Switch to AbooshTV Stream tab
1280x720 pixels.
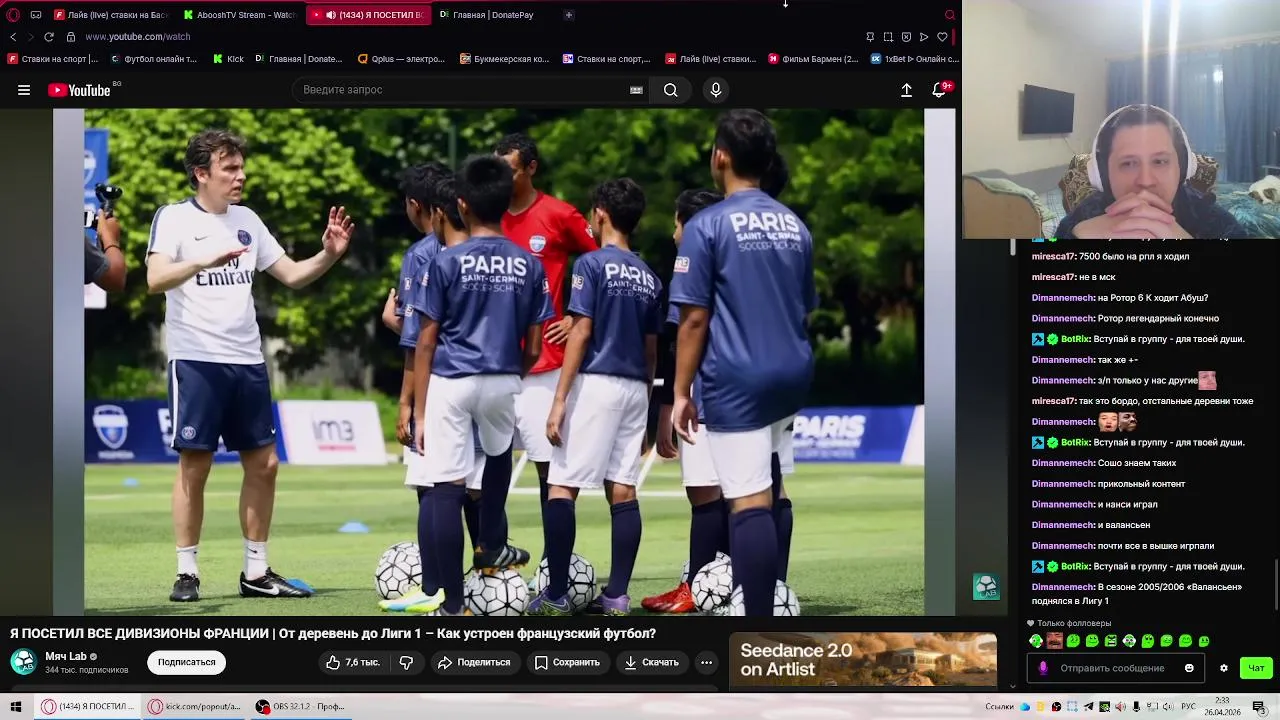[x=239, y=15]
